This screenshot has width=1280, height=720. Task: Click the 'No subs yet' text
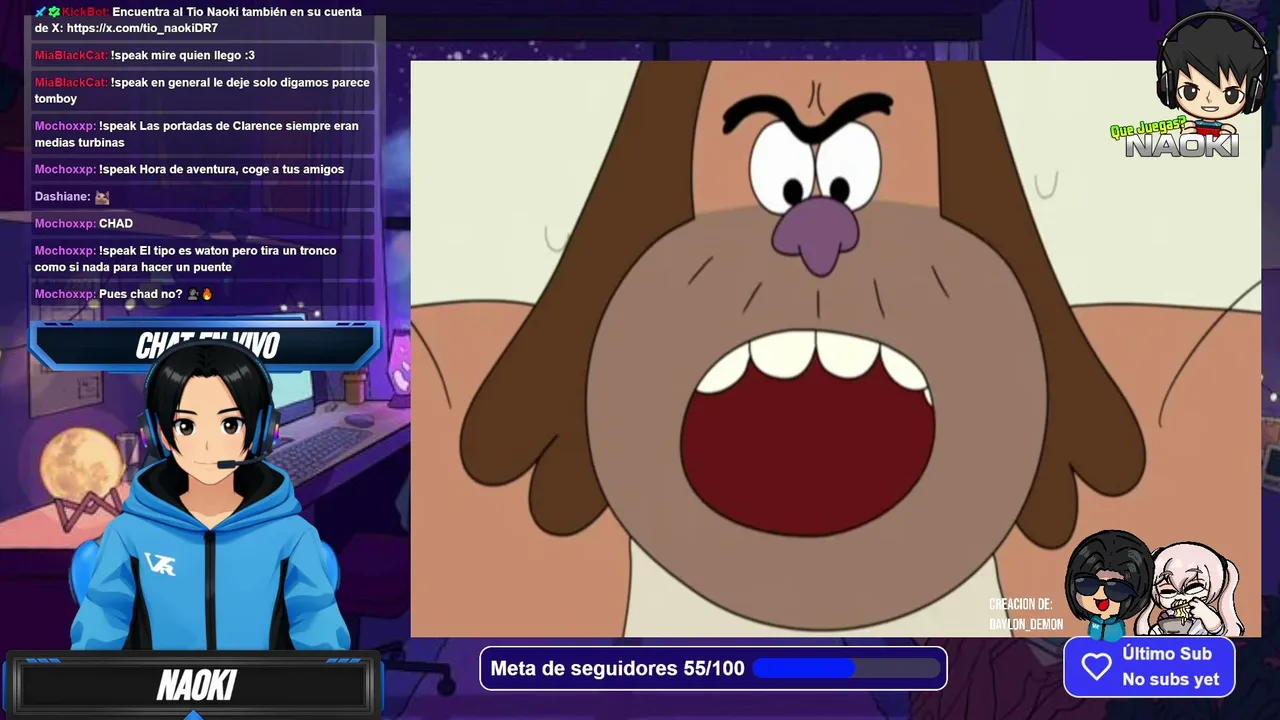pyautogui.click(x=1170, y=679)
